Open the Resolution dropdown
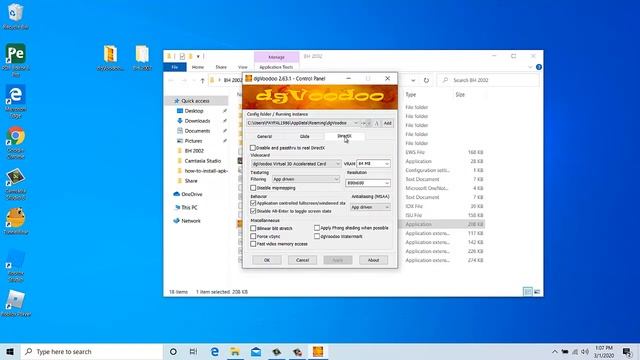The height and width of the screenshot is (360, 640). click(x=368, y=183)
